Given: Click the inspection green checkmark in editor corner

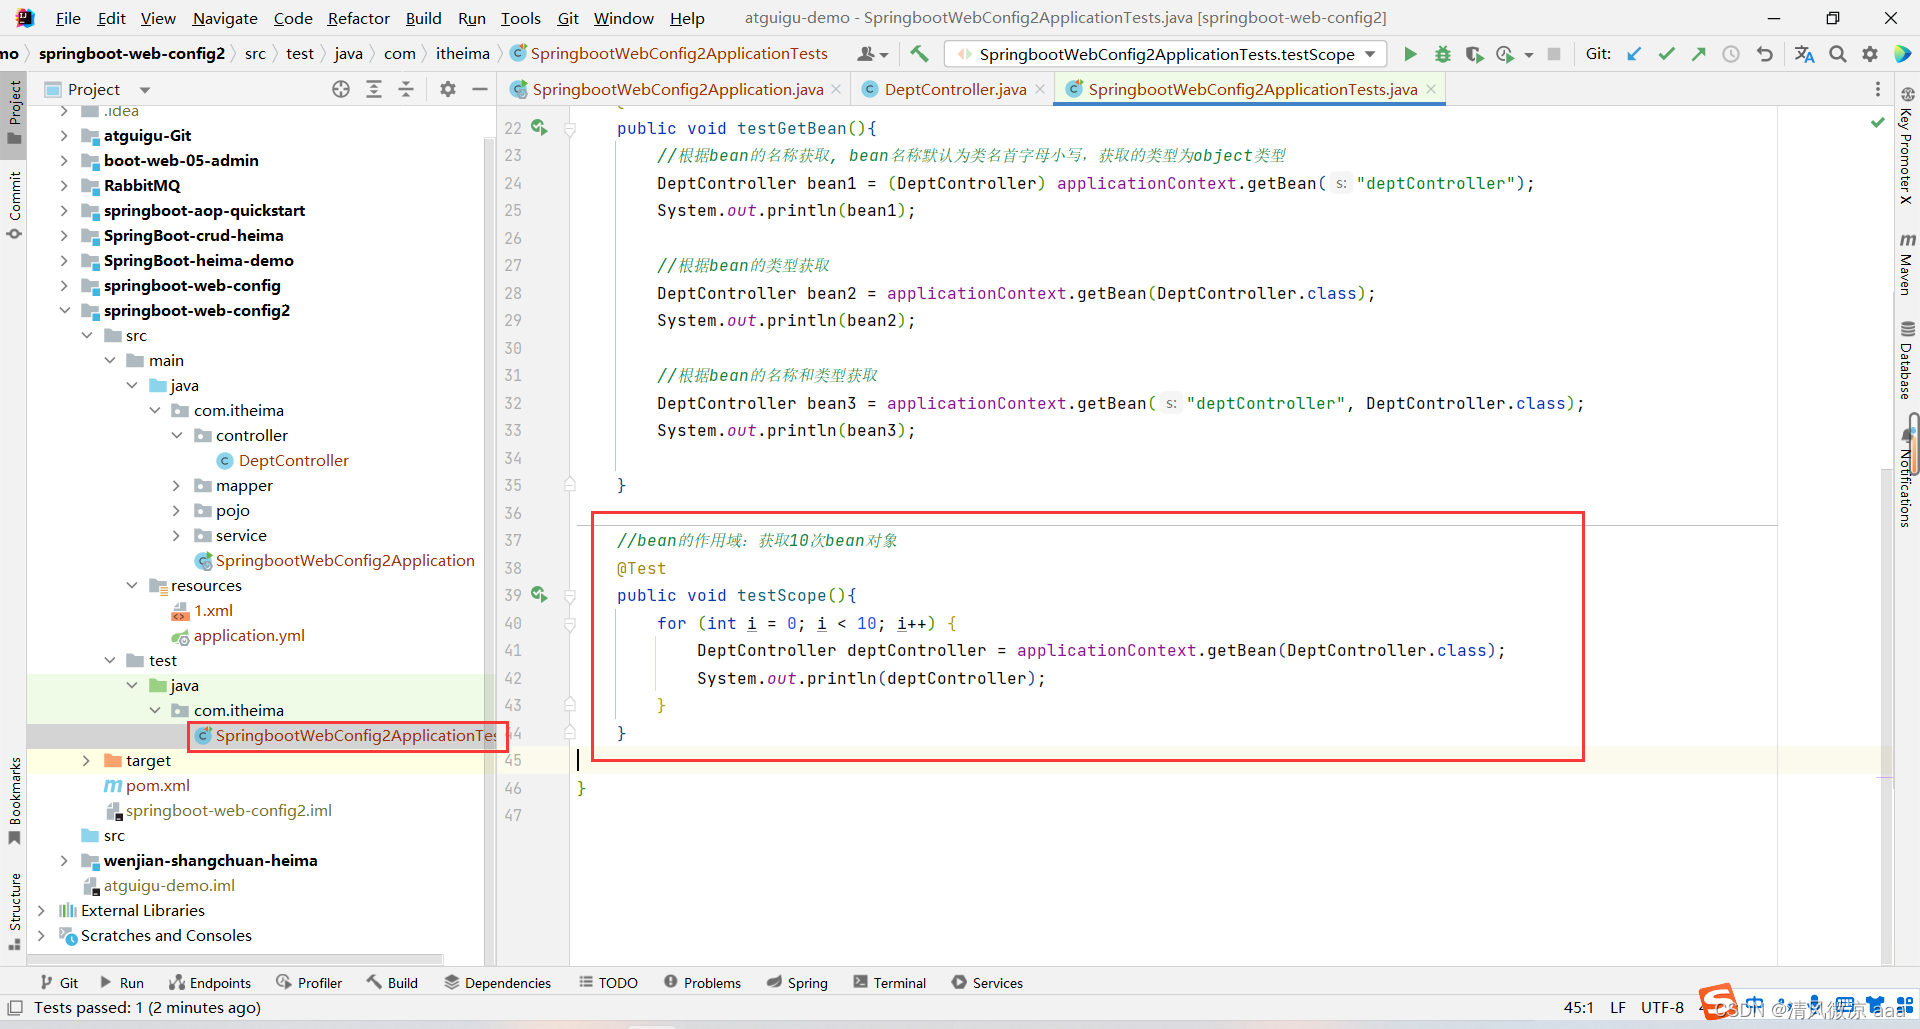Looking at the screenshot, I should 1878,122.
